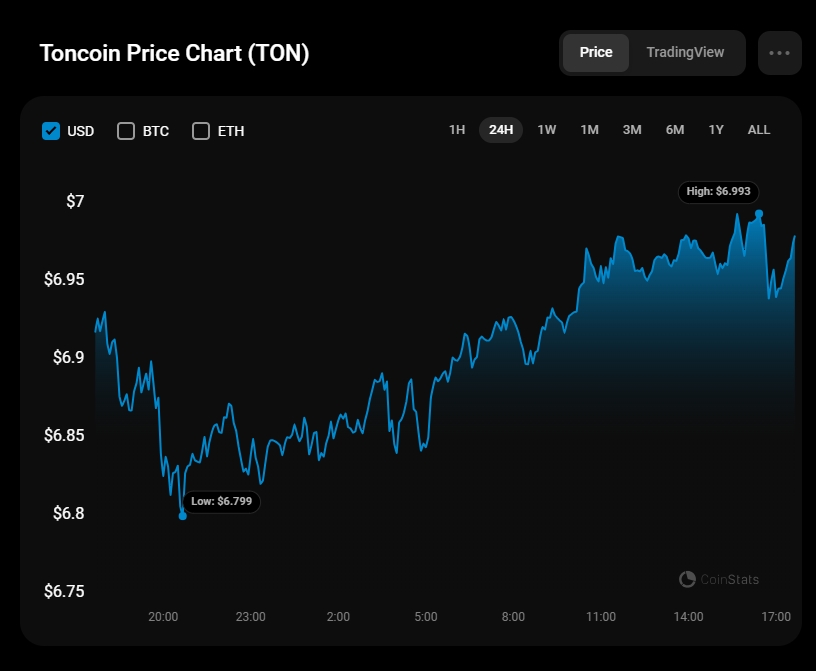
Task: Select the ALL time range
Action: (x=759, y=130)
